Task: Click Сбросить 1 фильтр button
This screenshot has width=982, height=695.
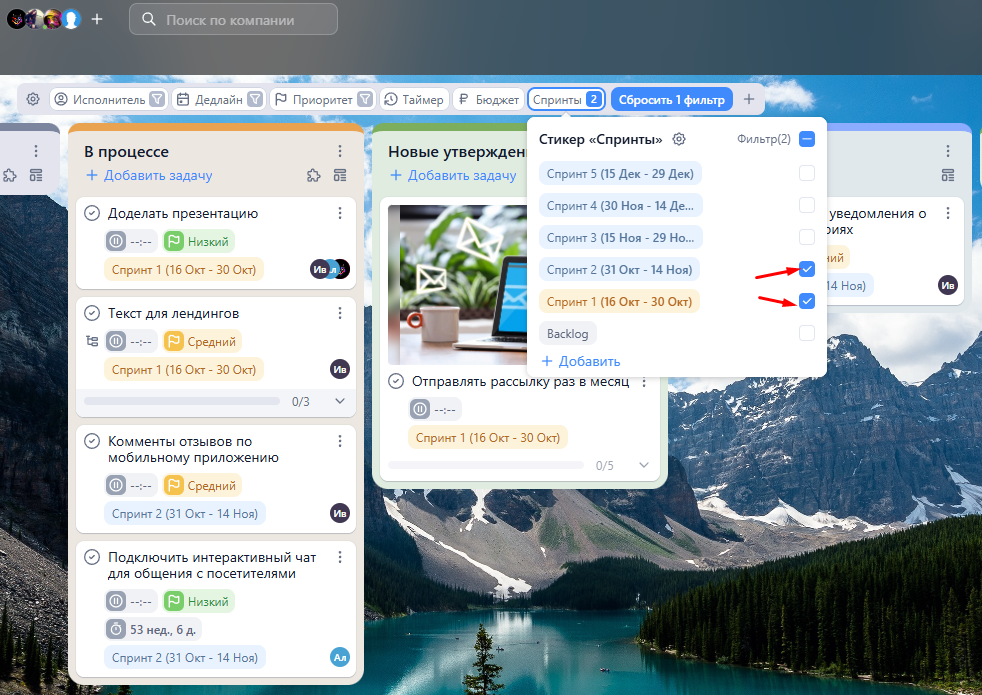Action: pos(671,99)
